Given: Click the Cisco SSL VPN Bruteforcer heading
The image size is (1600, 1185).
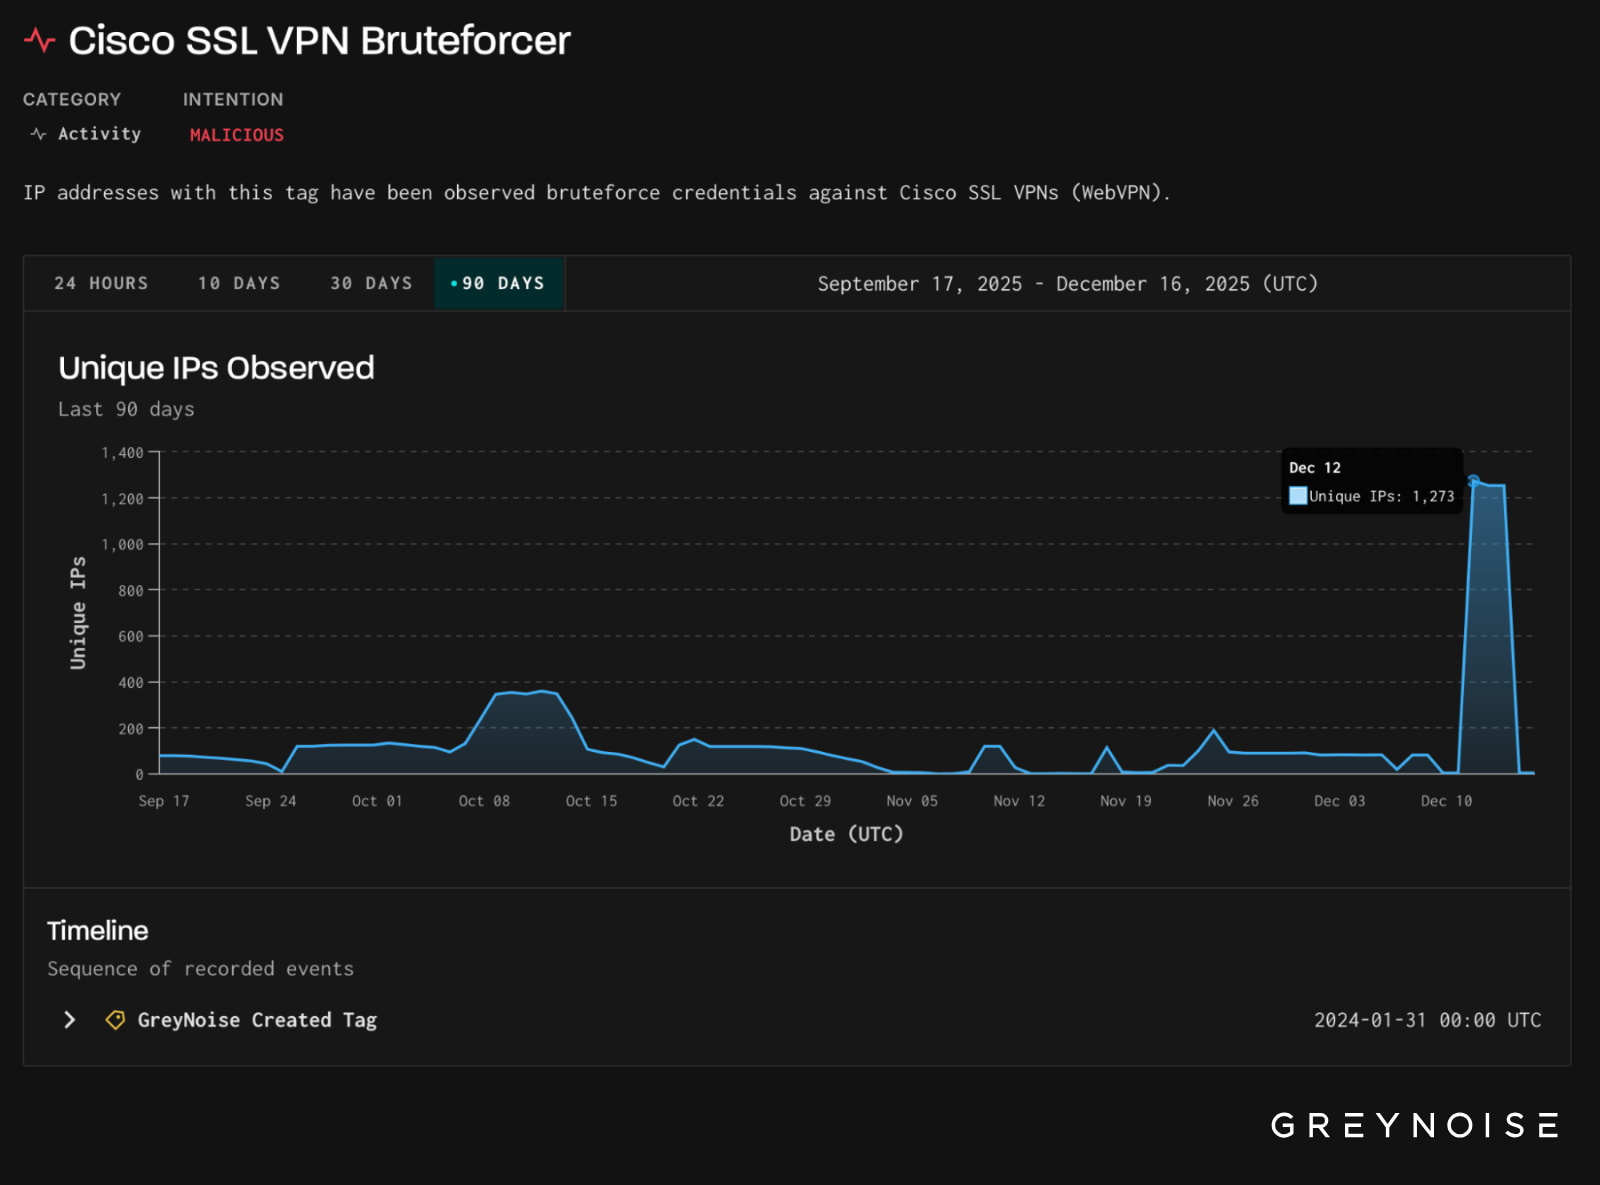Looking at the screenshot, I should [318, 40].
